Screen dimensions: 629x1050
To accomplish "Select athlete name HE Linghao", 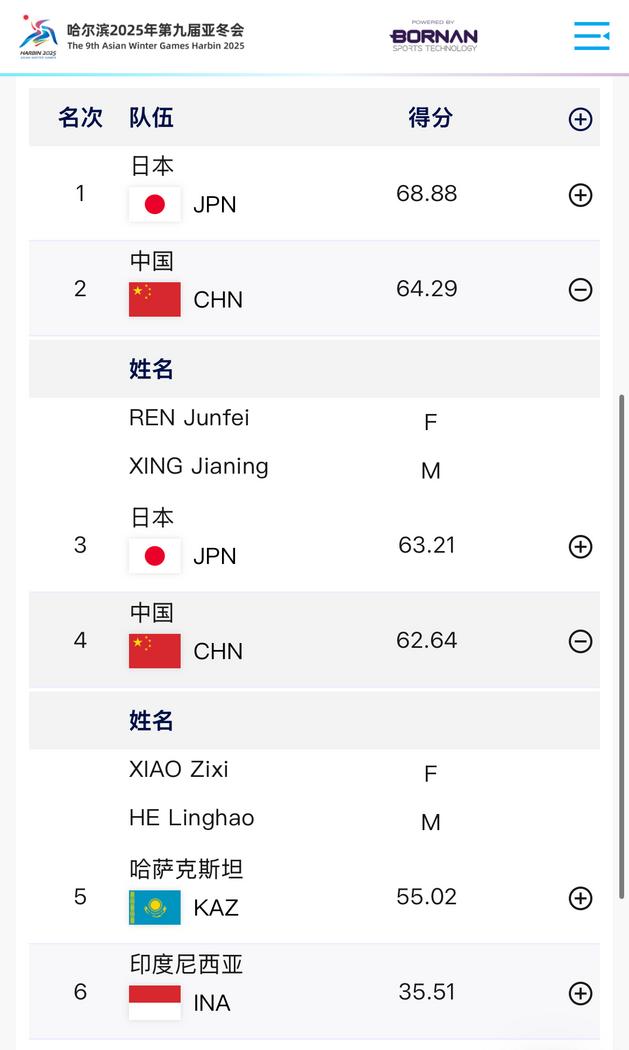I will pyautogui.click(x=191, y=818).
